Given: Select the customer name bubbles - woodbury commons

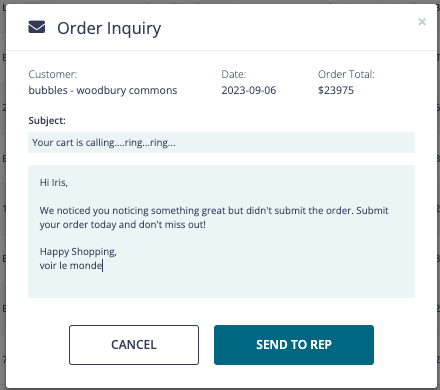Looking at the screenshot, I should click(x=103, y=90).
